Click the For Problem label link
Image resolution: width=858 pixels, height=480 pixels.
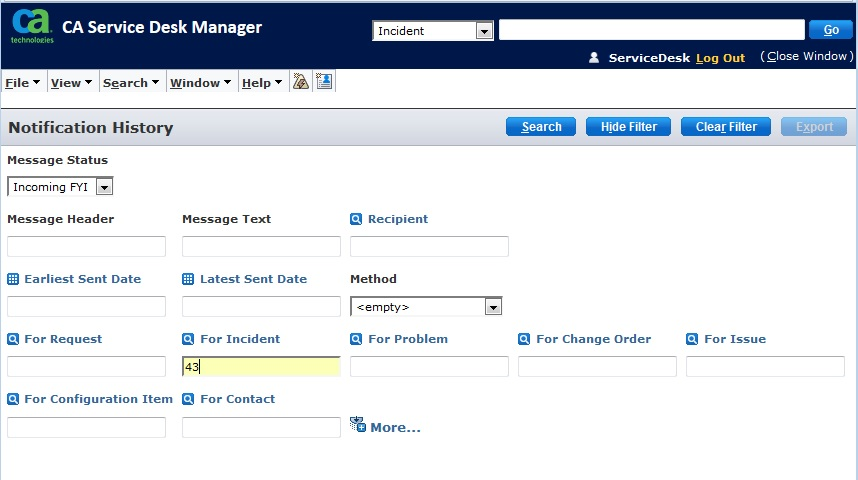tap(408, 339)
